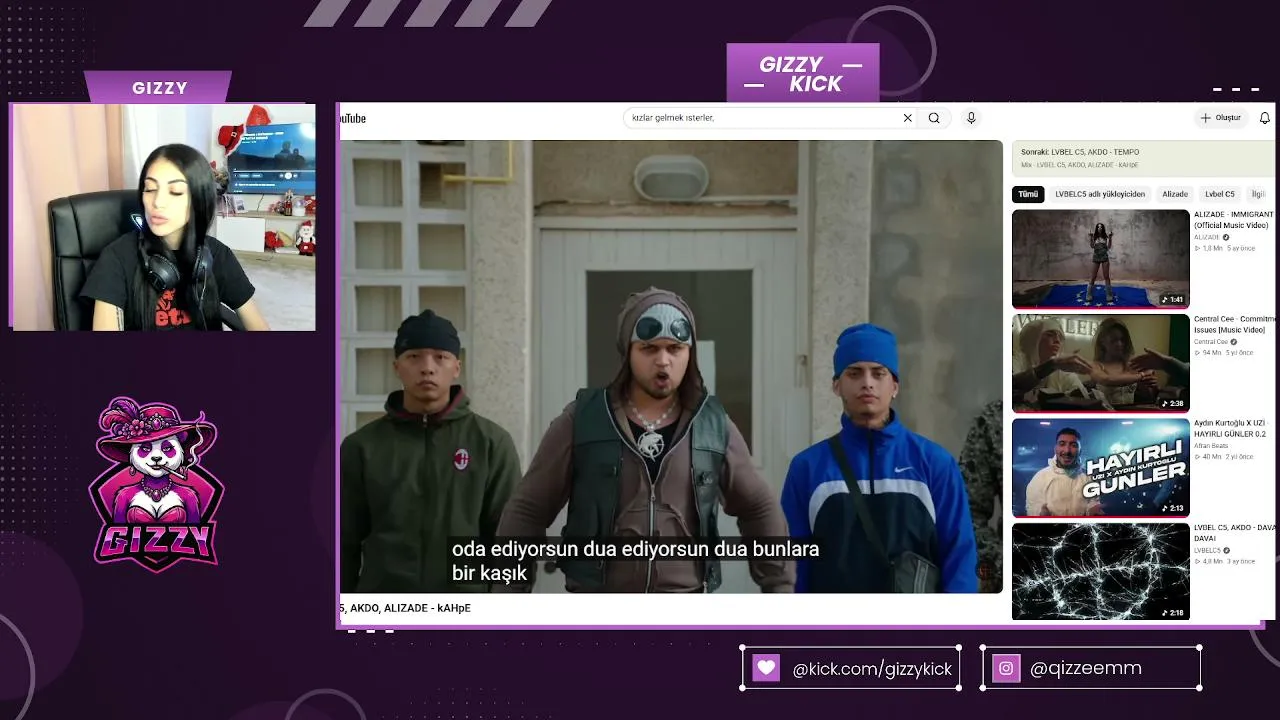
Task: Open the LVBELC5 channel name link
Action: (1207, 550)
